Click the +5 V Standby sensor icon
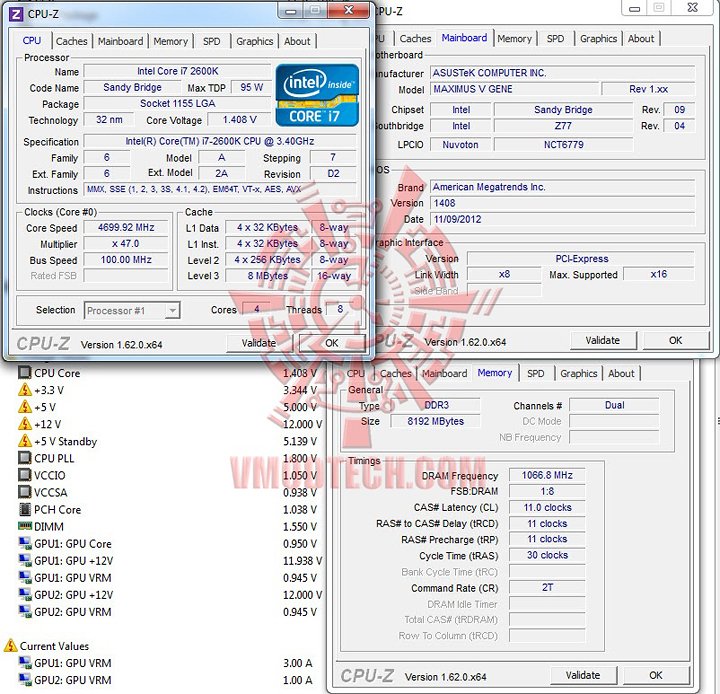The image size is (720, 694). point(25,441)
